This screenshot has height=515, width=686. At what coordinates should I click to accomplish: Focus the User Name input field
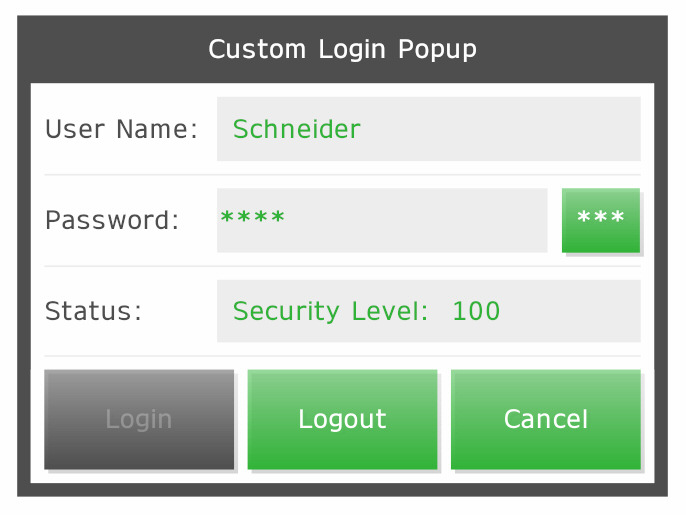click(428, 129)
